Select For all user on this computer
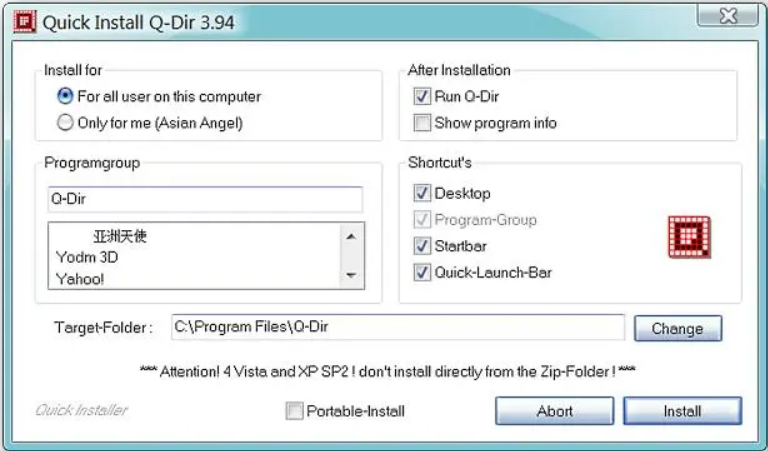Image resolution: width=768 pixels, height=451 pixels. [x=65, y=96]
